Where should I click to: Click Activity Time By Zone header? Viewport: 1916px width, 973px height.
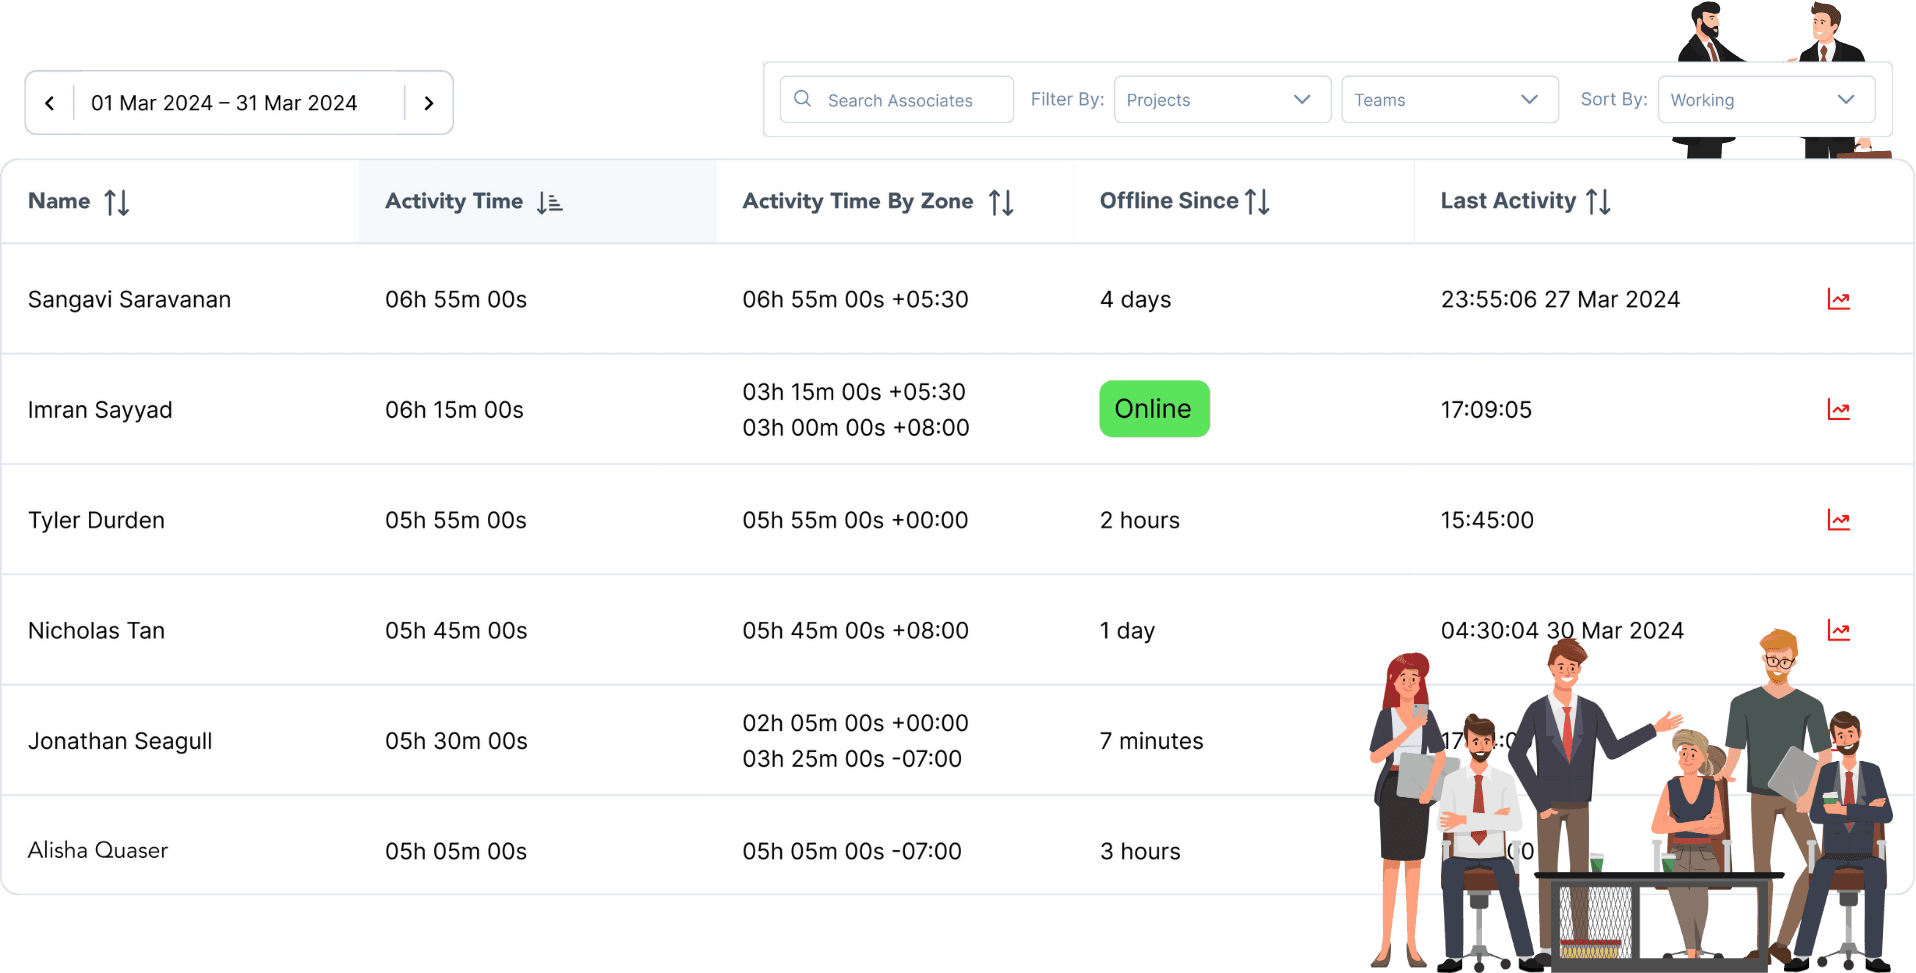894,201
